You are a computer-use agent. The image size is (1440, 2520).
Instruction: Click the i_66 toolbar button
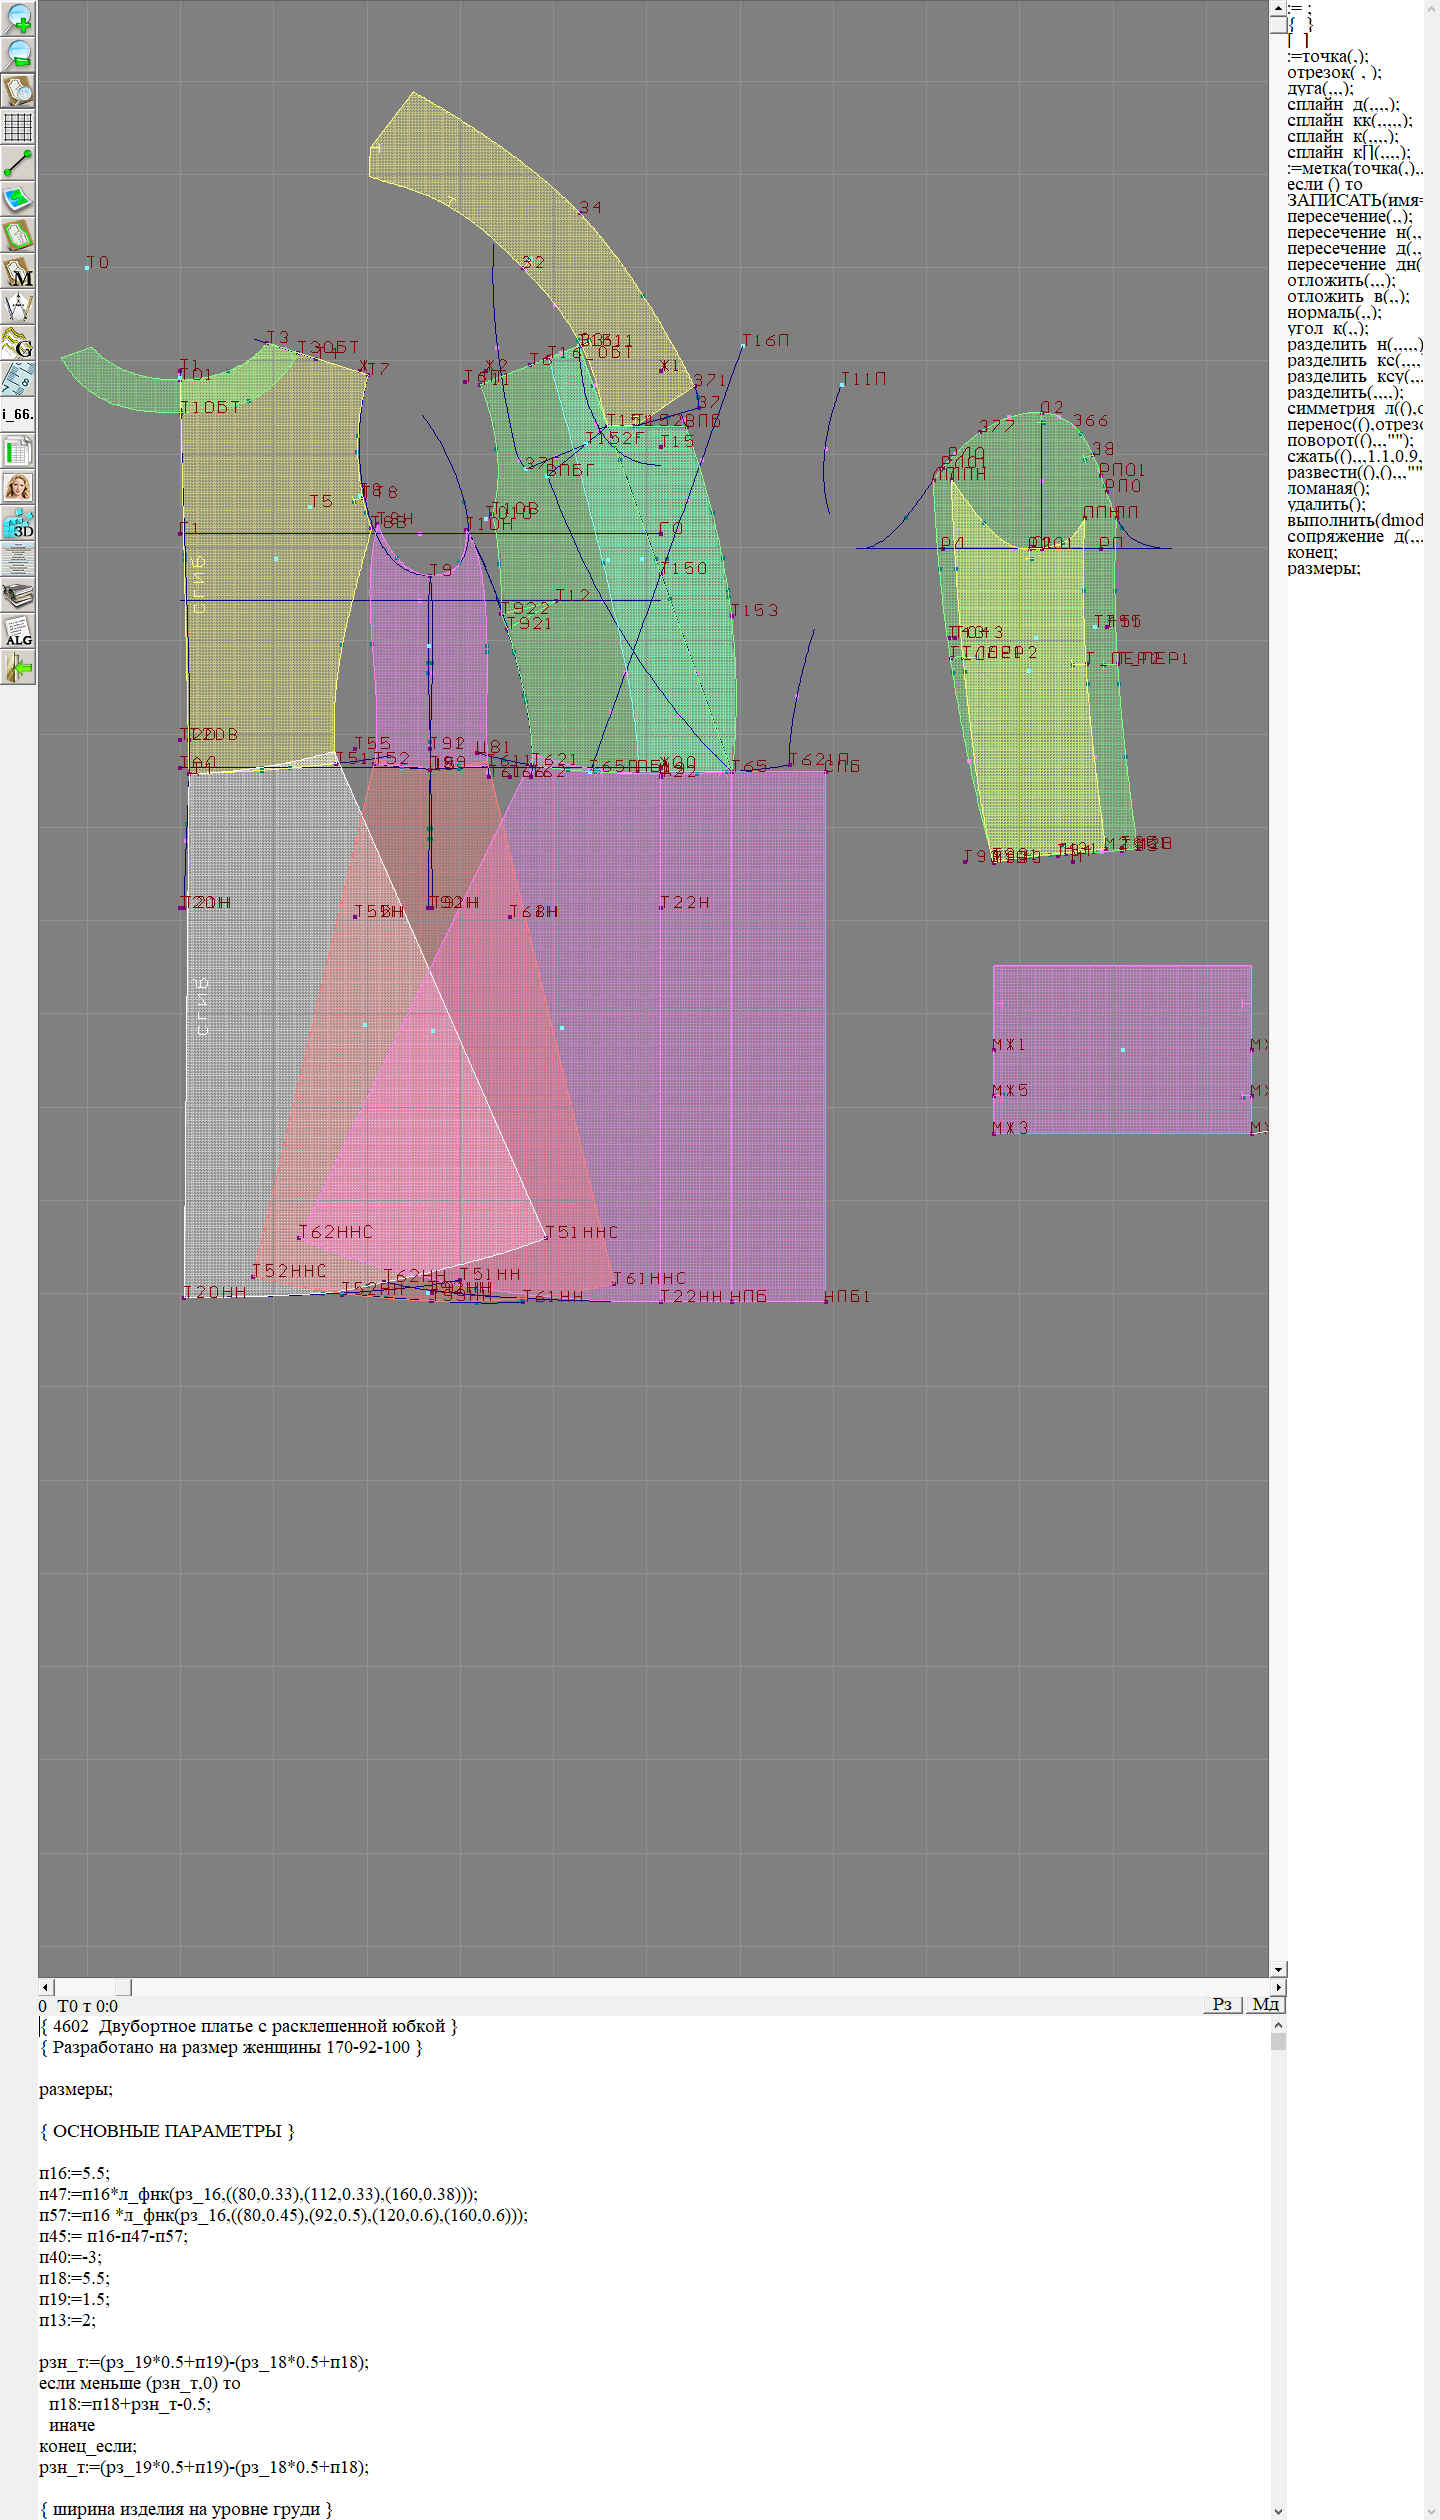click(x=18, y=414)
